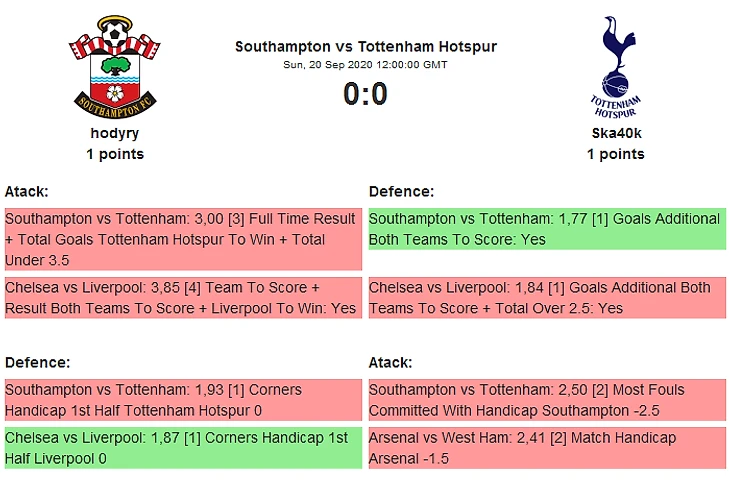
Task: Open the Ska40k player name
Action: pos(615,133)
